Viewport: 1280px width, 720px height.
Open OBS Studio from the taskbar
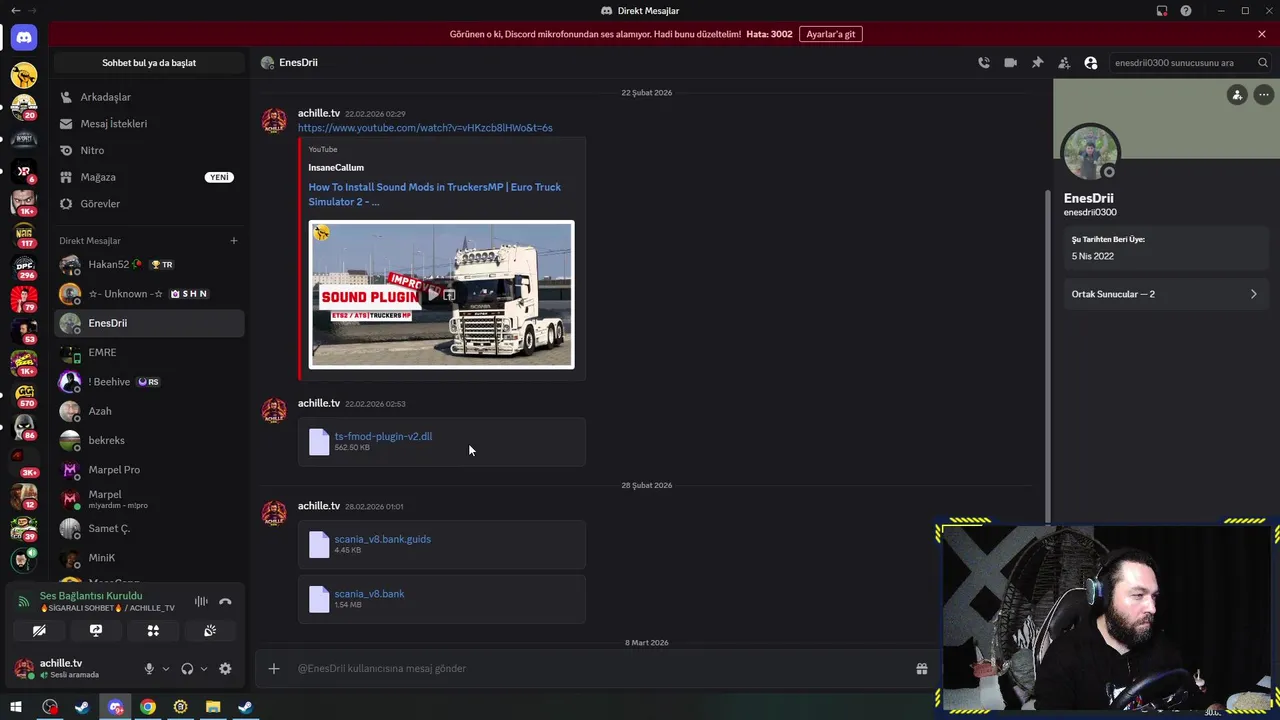pos(50,707)
